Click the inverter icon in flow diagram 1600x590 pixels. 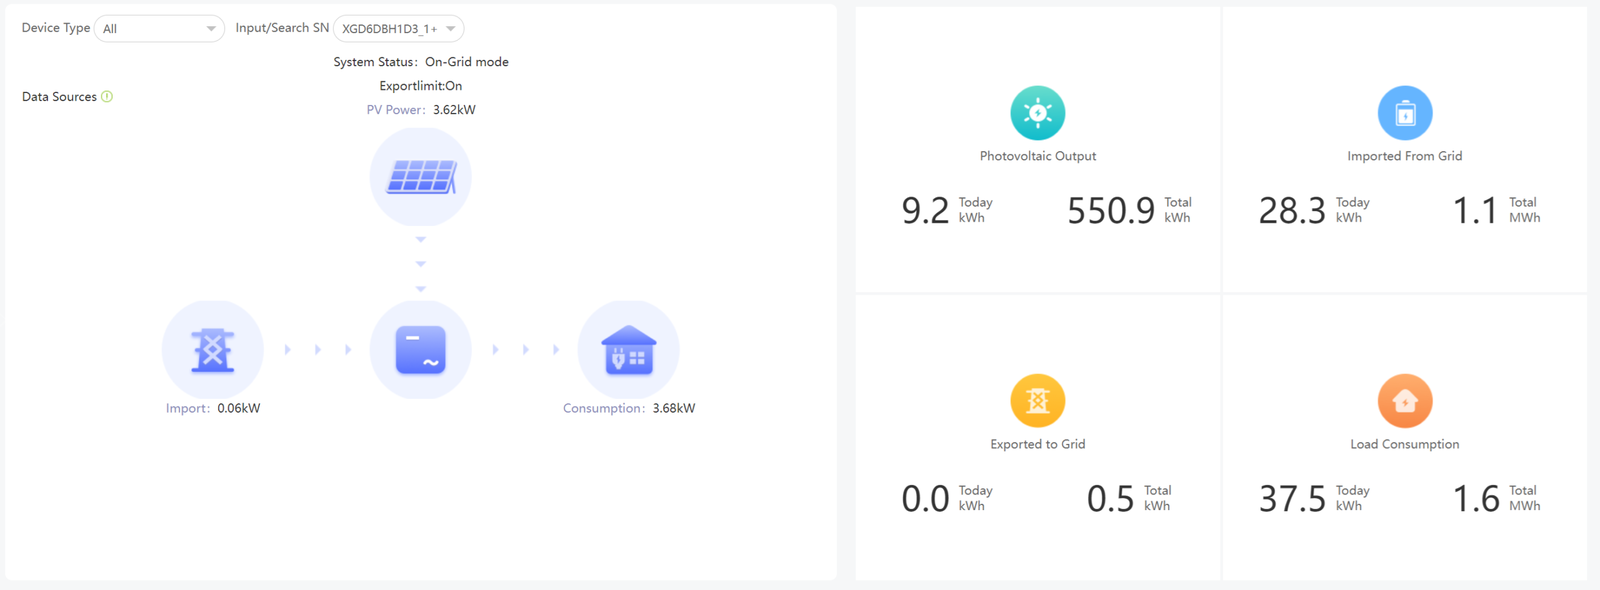coord(421,350)
